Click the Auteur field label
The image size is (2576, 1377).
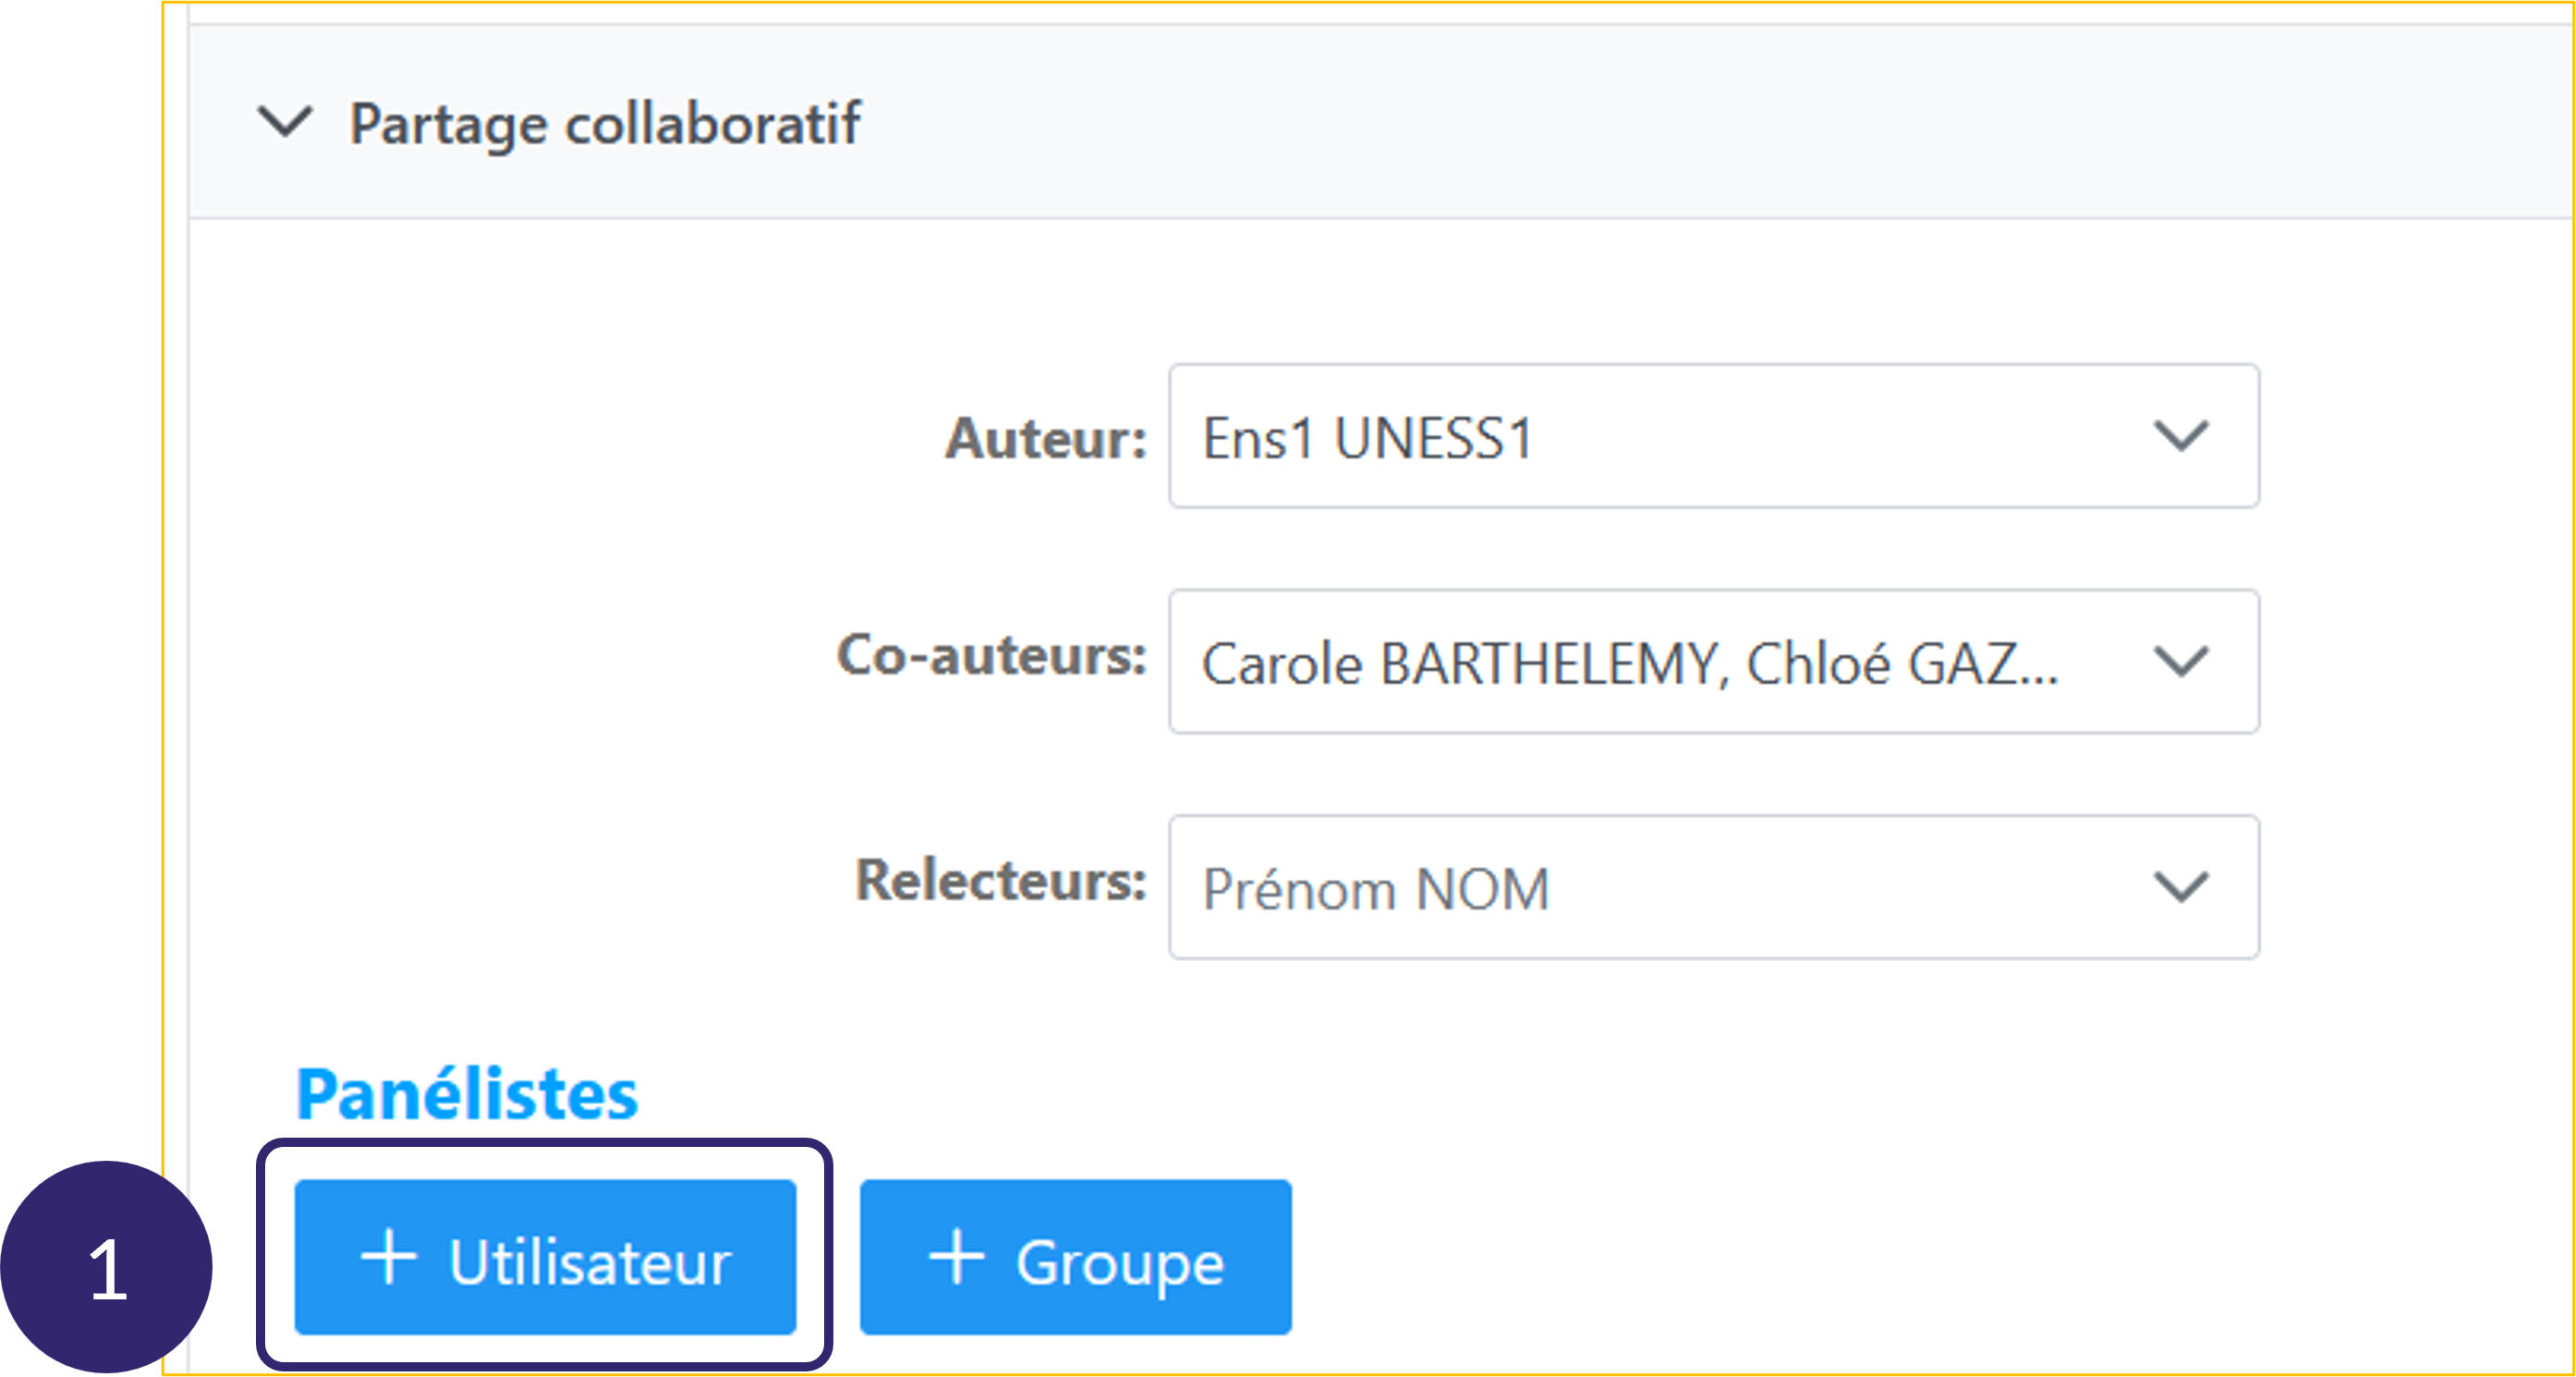[1045, 438]
